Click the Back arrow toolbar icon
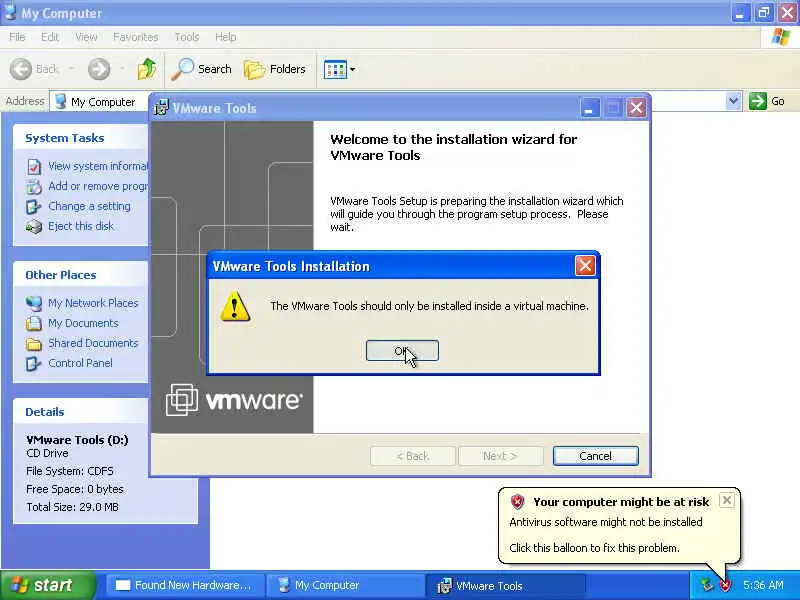Image resolution: width=800 pixels, height=600 pixels. click(x=21, y=69)
